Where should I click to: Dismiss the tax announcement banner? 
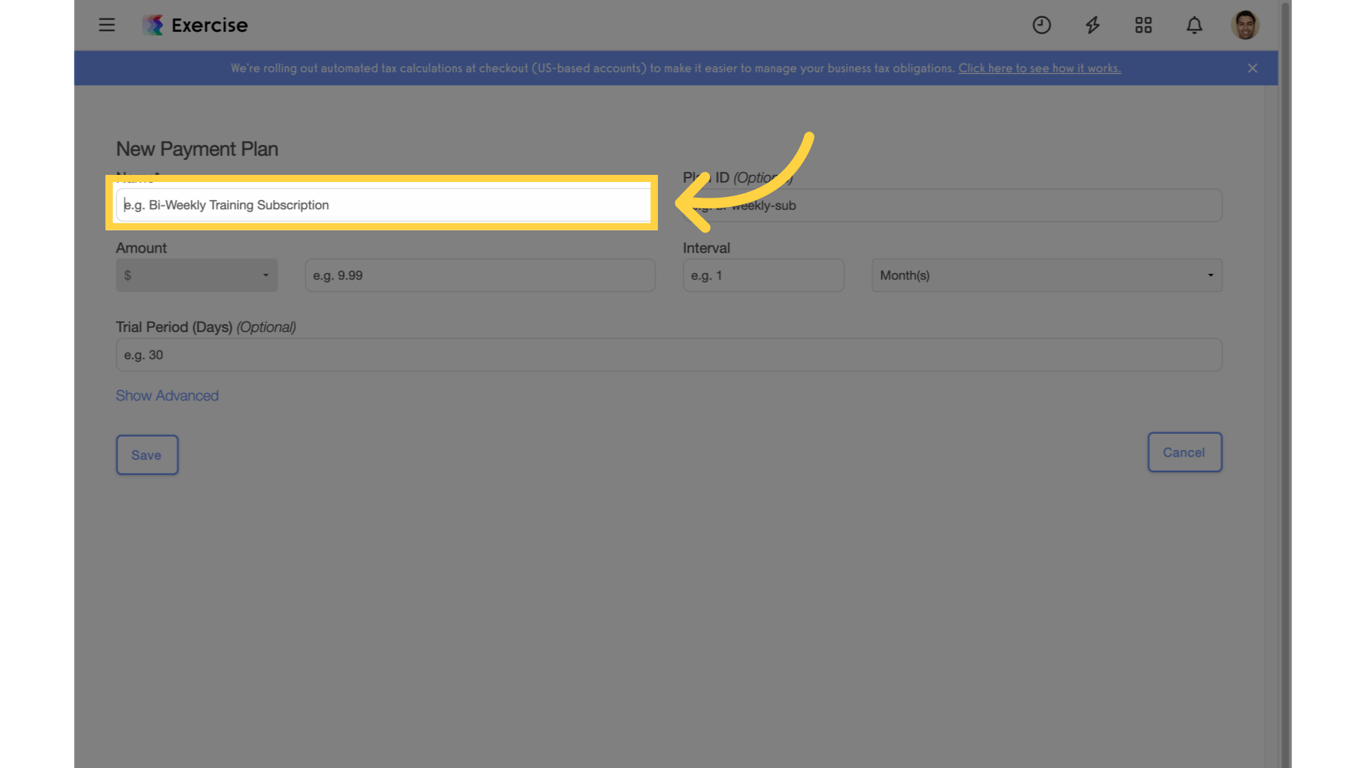[1252, 68]
